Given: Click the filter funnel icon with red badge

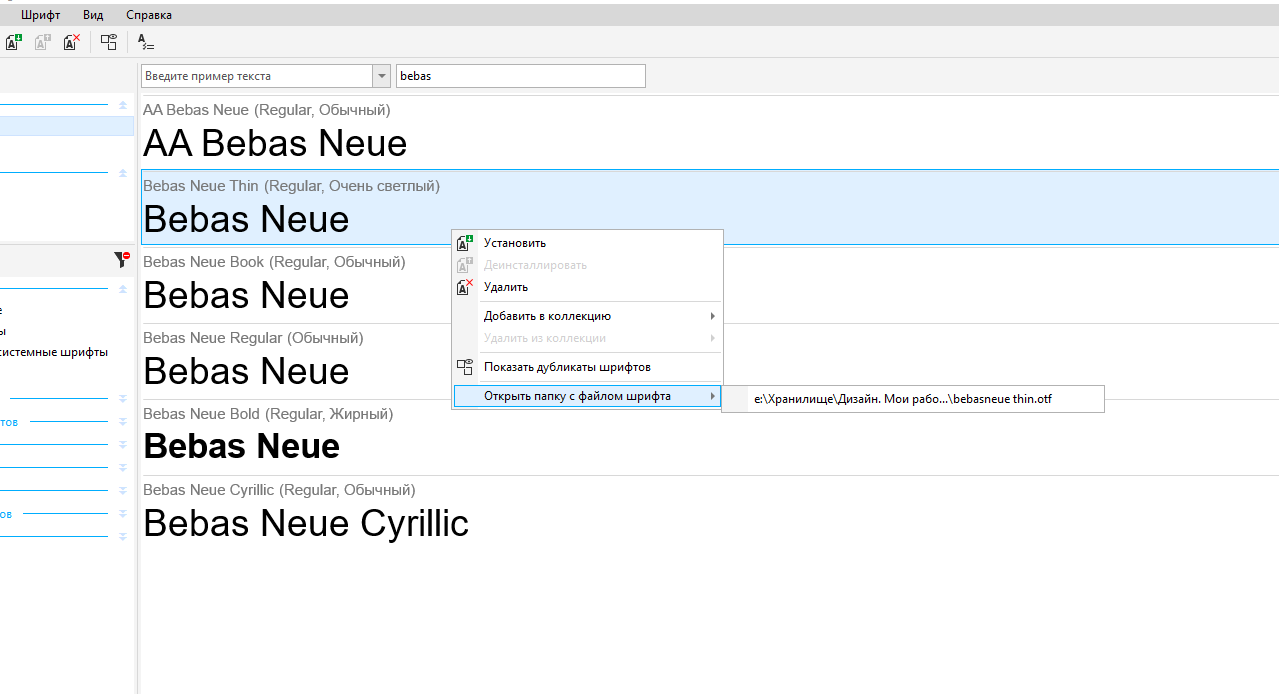Looking at the screenshot, I should click(122, 260).
